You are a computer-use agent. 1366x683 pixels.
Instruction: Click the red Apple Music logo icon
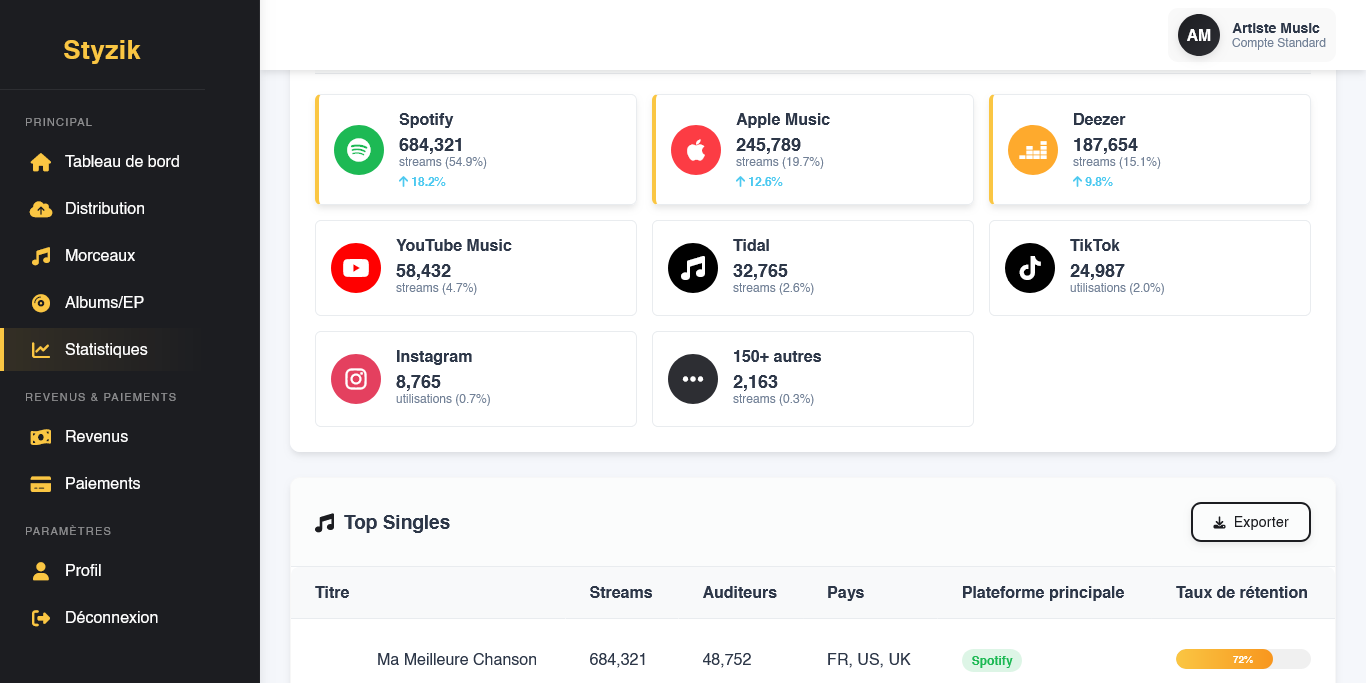pos(696,150)
